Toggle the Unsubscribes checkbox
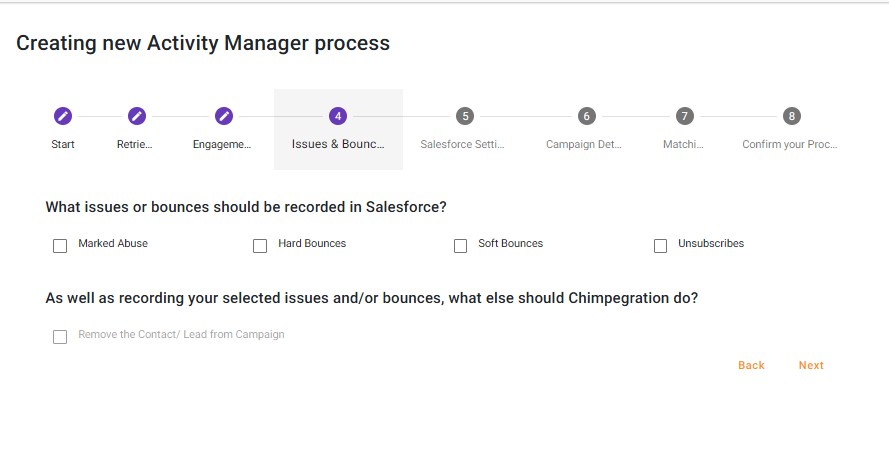The width and height of the screenshot is (889, 466). (x=660, y=245)
